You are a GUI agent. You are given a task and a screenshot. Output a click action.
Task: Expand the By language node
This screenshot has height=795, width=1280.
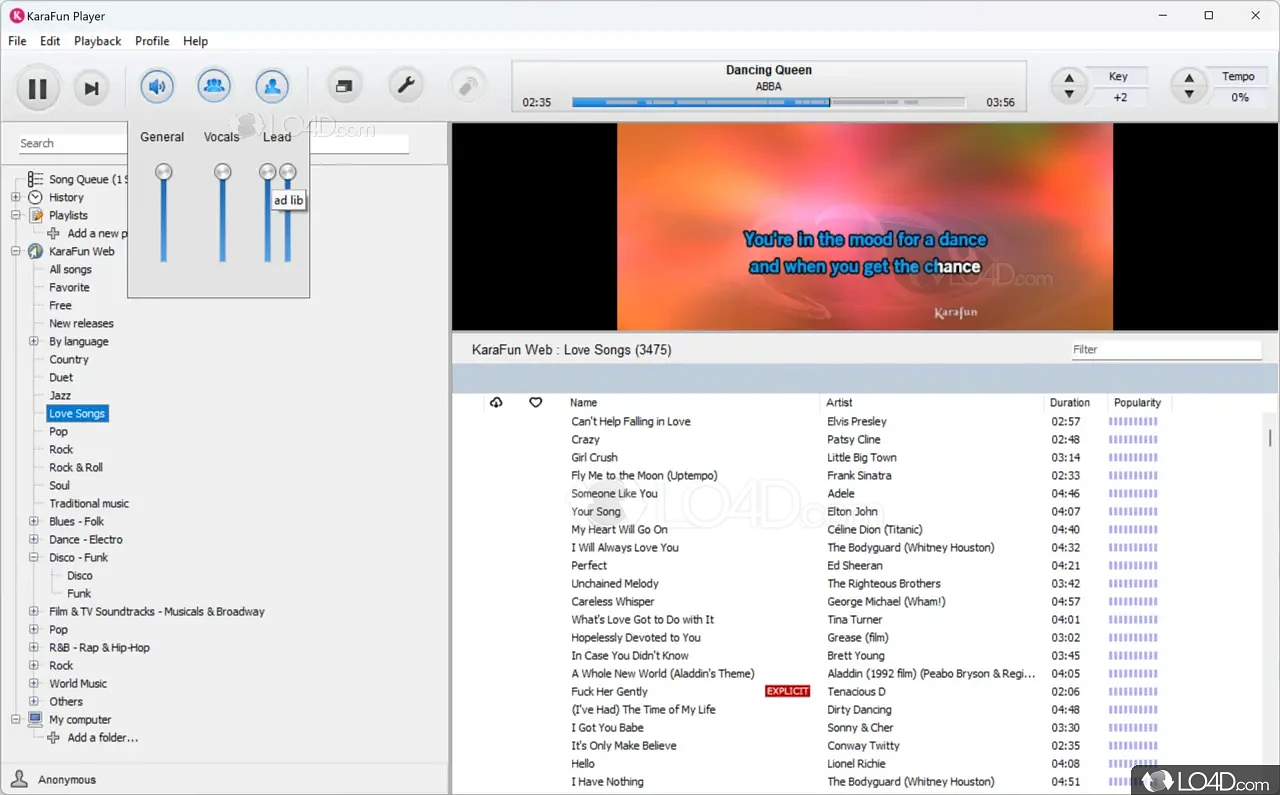coord(35,341)
